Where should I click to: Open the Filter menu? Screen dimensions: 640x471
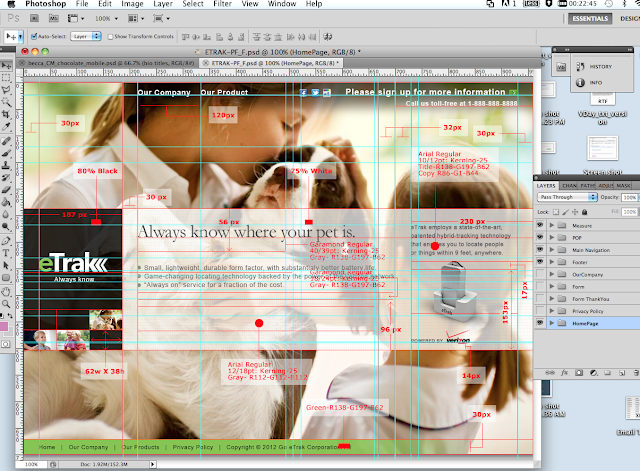pyautogui.click(x=222, y=4)
